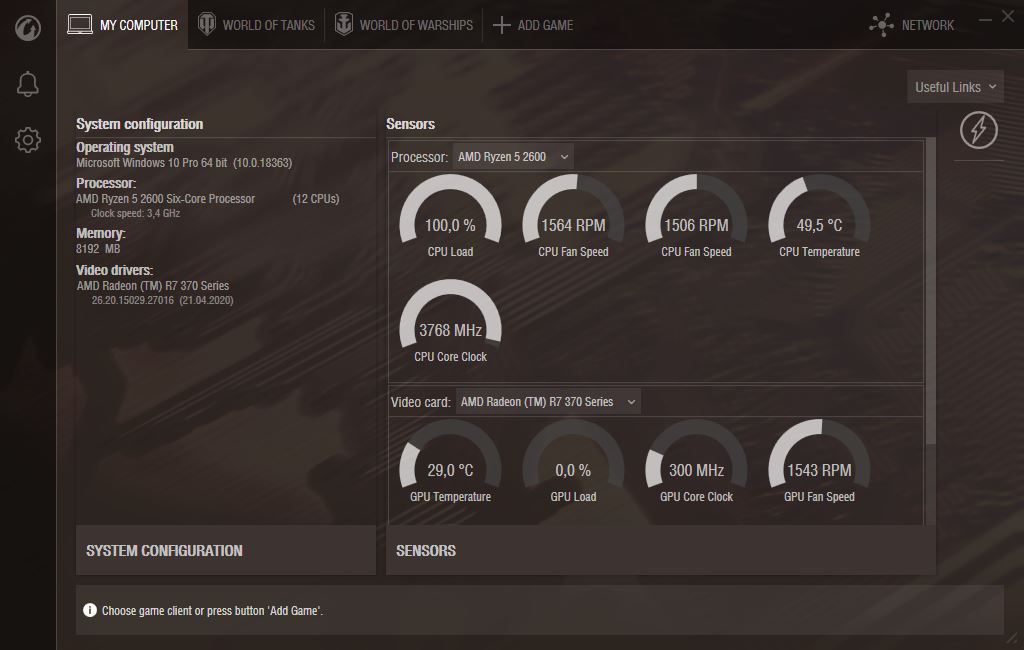Click the '(12 CPUs)' text

315,199
